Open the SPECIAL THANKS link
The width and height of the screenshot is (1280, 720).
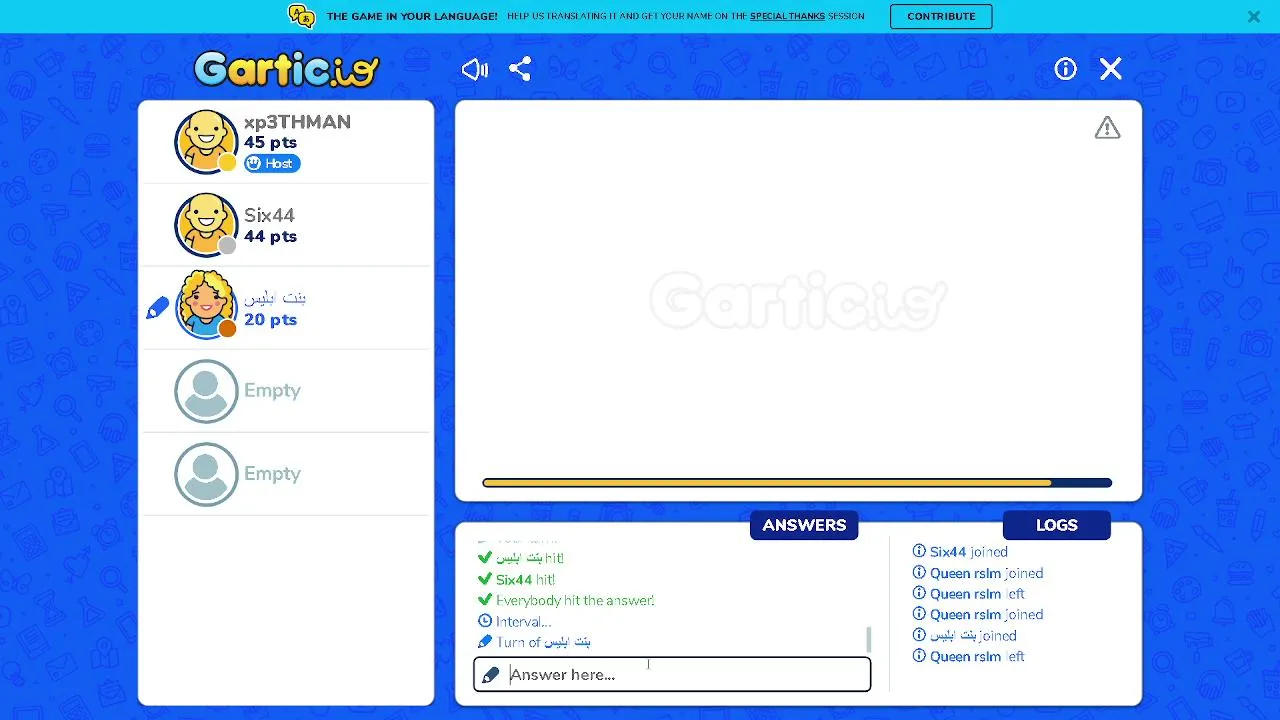[x=787, y=16]
